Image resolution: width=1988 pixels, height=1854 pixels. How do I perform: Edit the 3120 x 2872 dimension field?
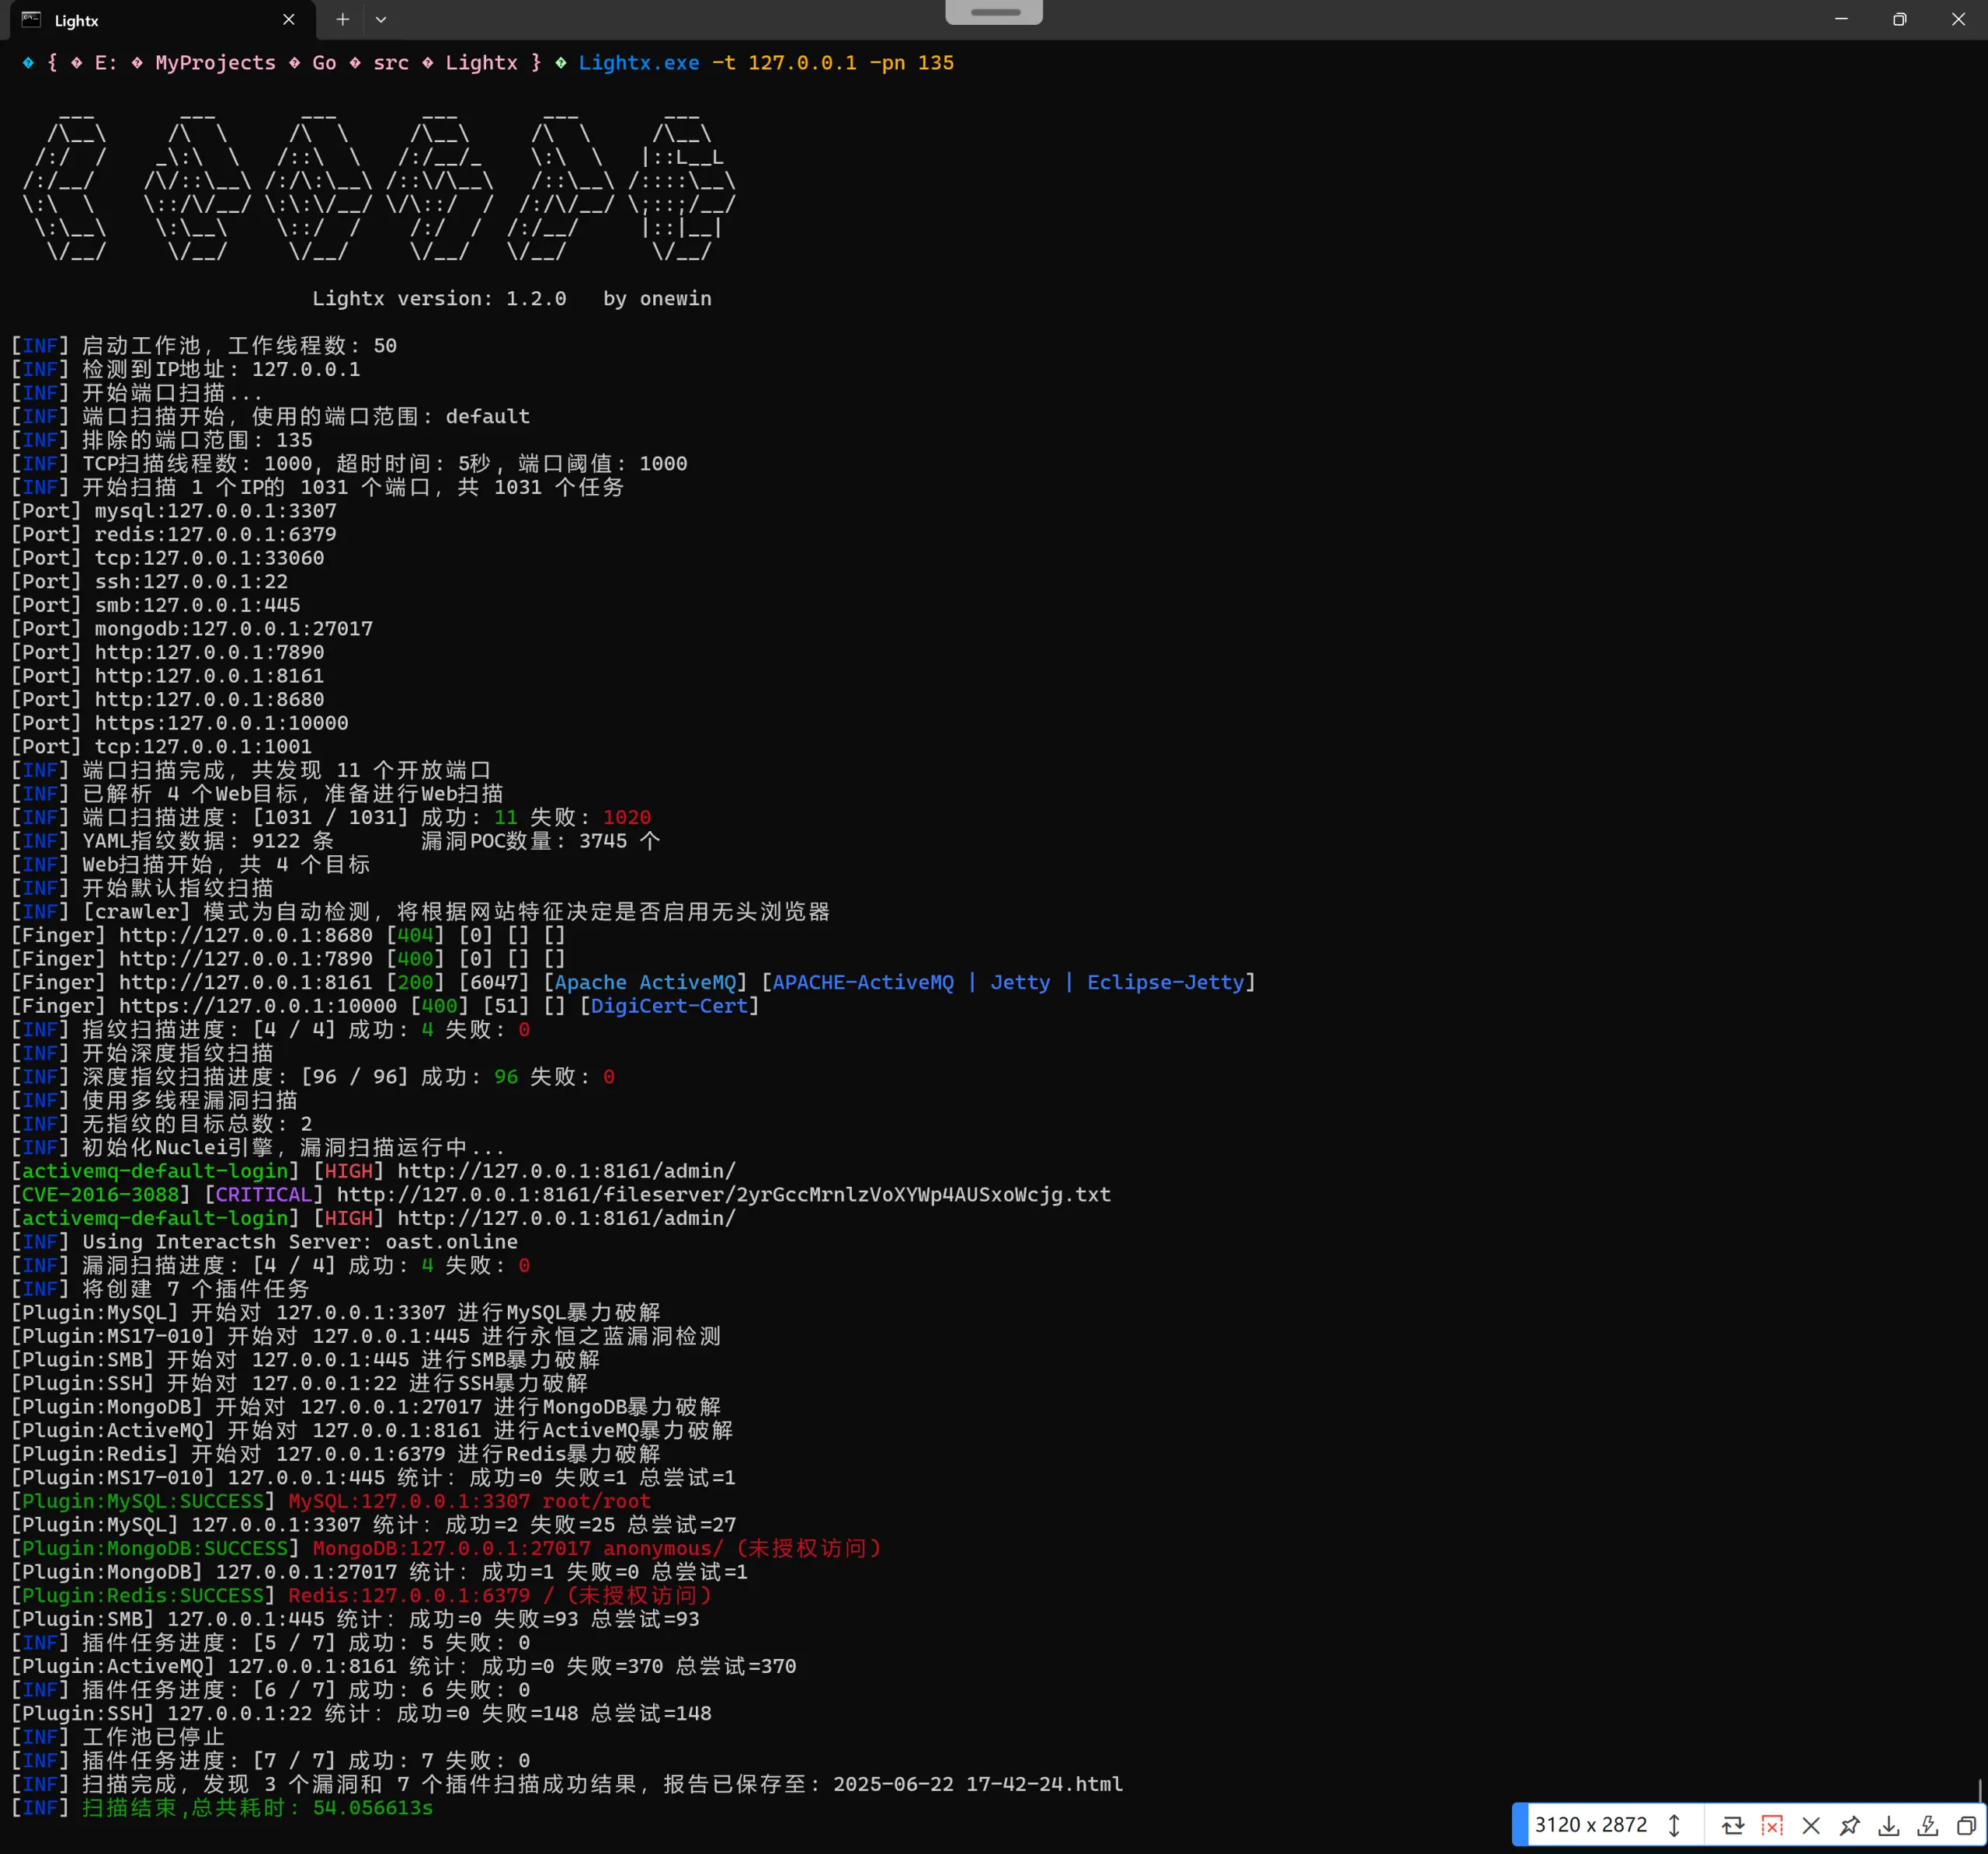click(1592, 1825)
